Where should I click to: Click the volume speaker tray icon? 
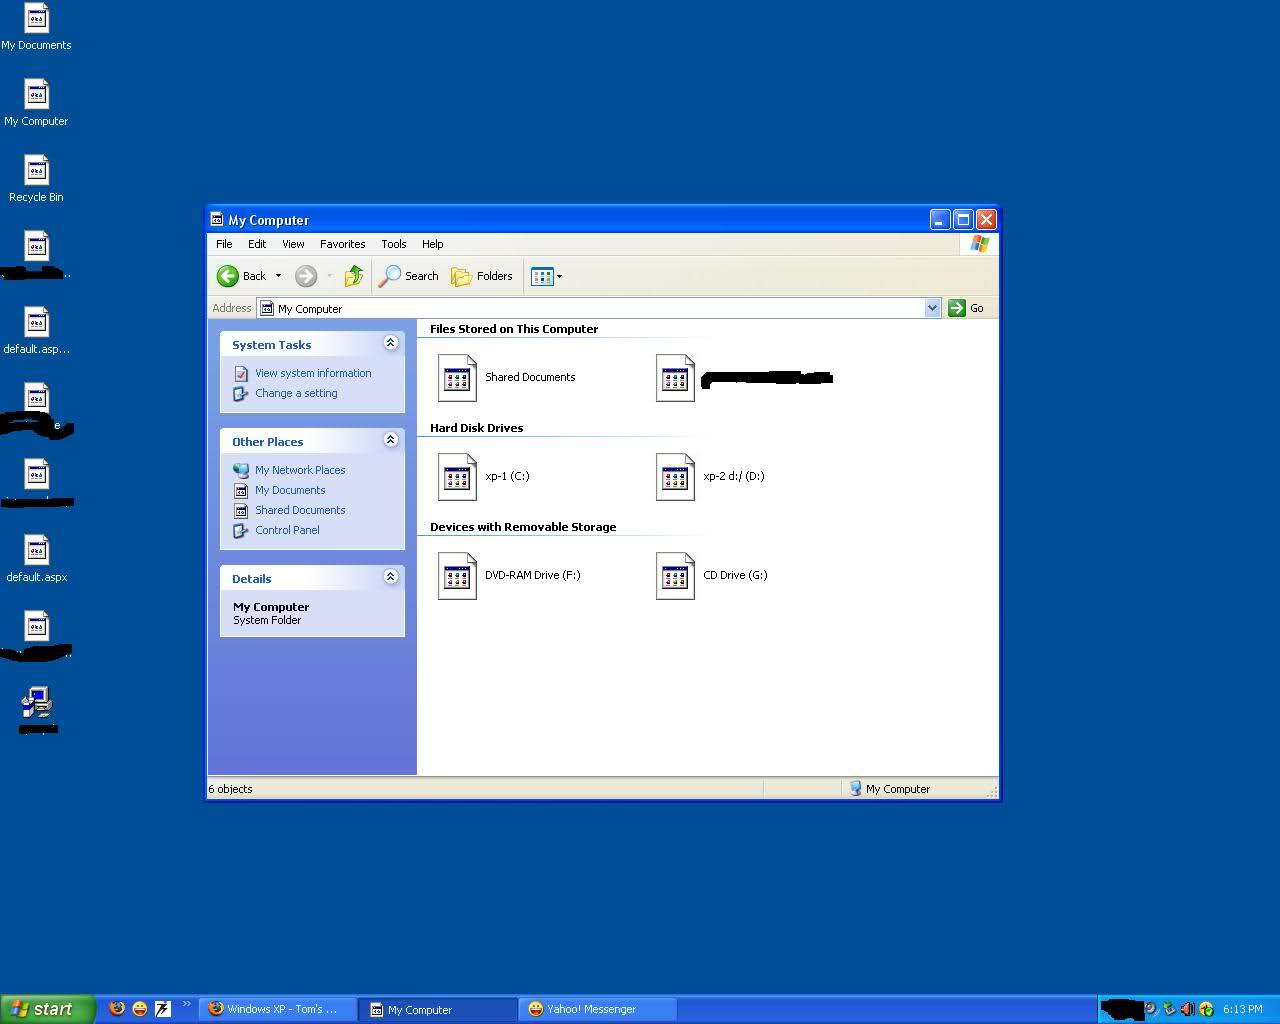1187,1009
